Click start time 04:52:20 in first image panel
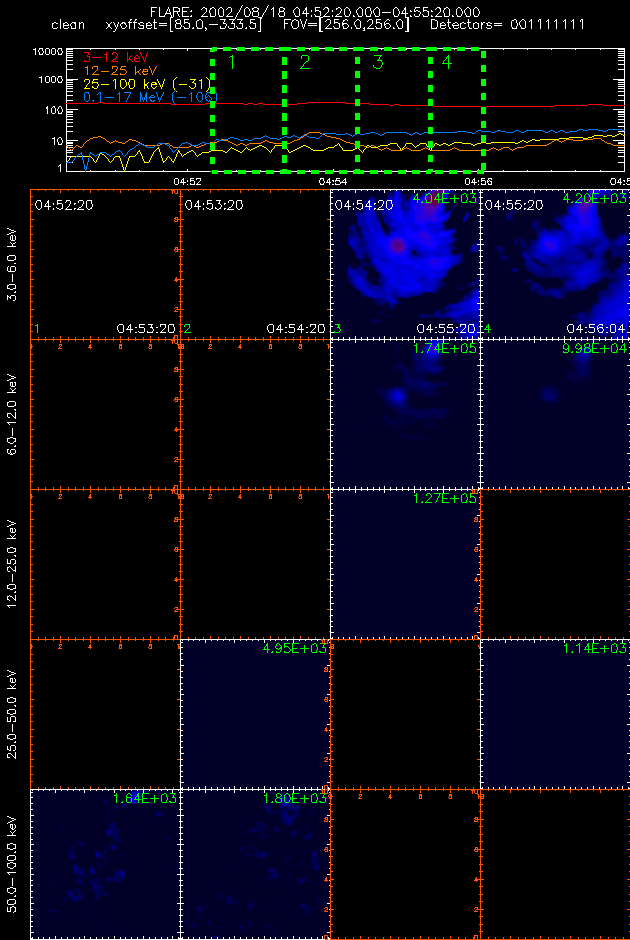Screen dimensions: 630x940 [64, 206]
